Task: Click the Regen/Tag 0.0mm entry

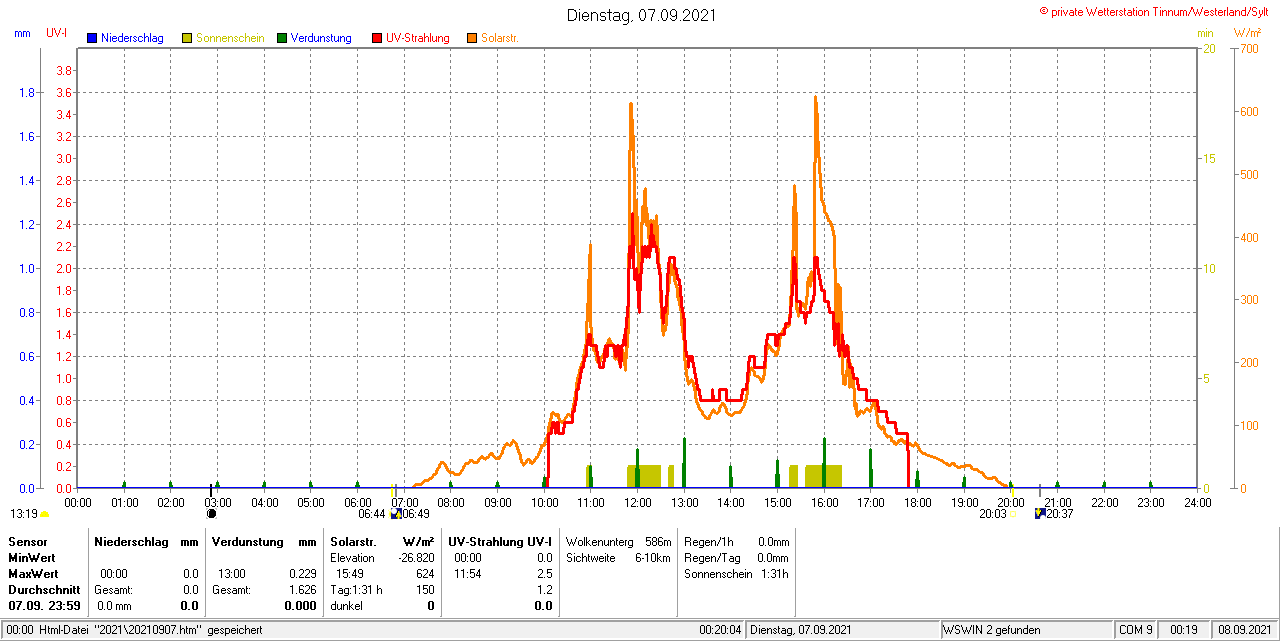Action: 737,558
